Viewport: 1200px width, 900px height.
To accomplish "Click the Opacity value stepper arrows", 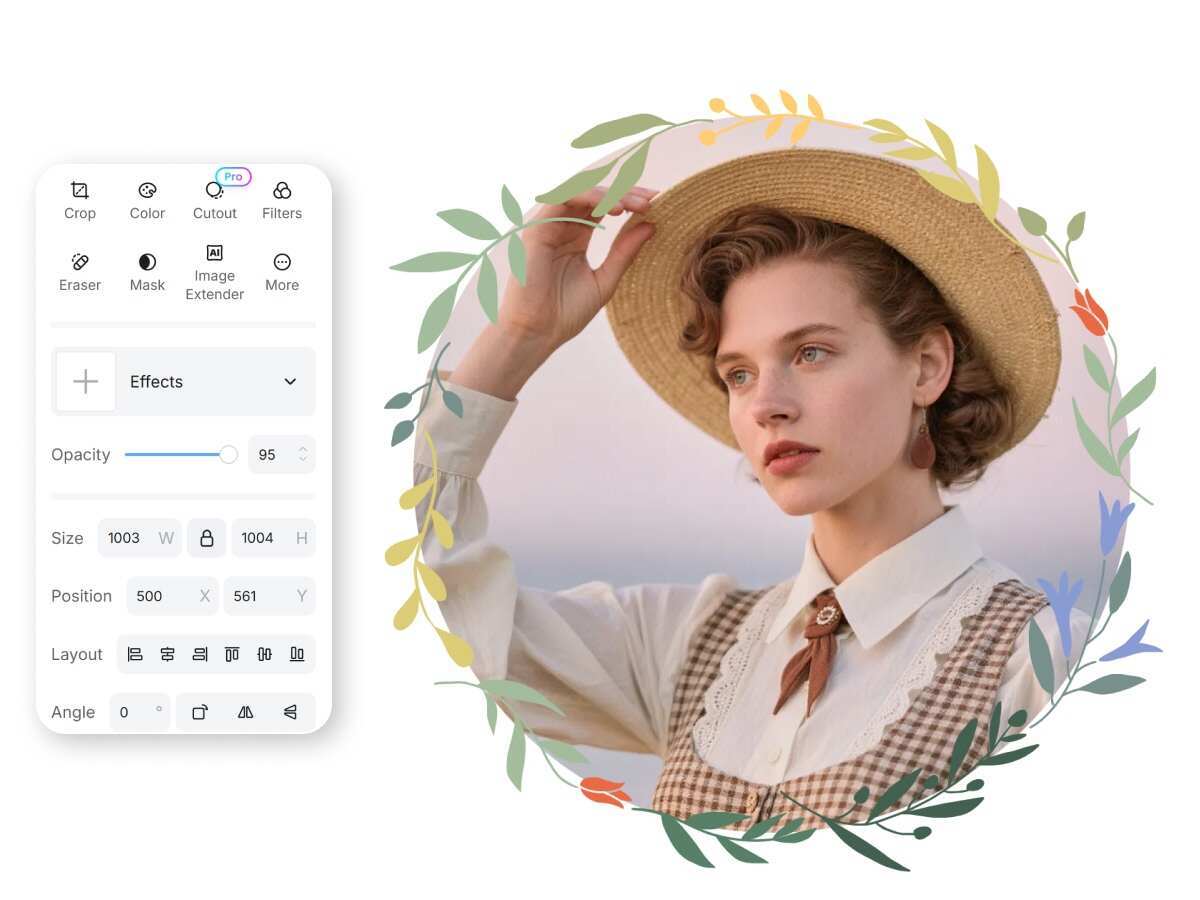I will (303, 455).
